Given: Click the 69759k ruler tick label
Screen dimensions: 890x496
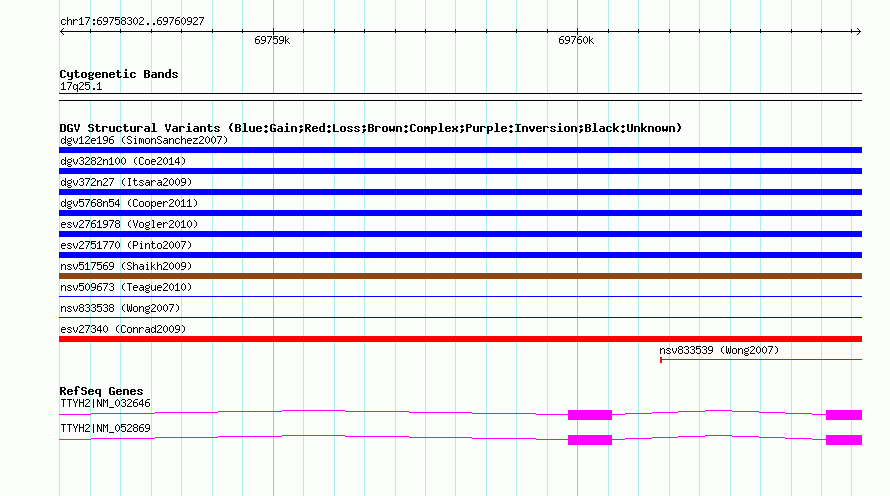Looking at the screenshot, I should pyautogui.click(x=272, y=40).
